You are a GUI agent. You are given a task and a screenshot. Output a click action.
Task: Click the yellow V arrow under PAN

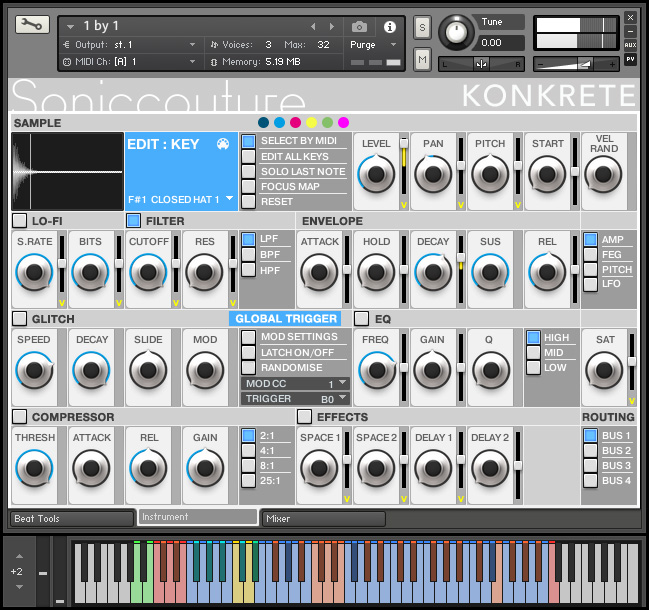[x=461, y=205]
